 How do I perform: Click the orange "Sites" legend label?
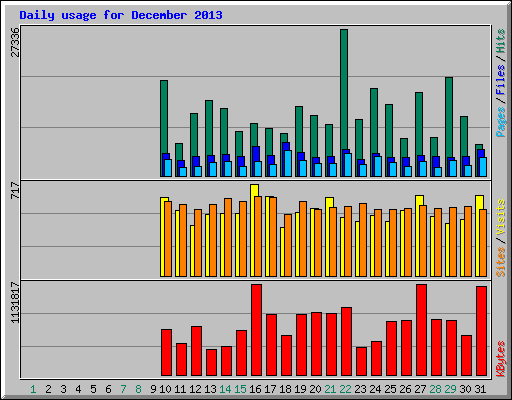point(501,262)
